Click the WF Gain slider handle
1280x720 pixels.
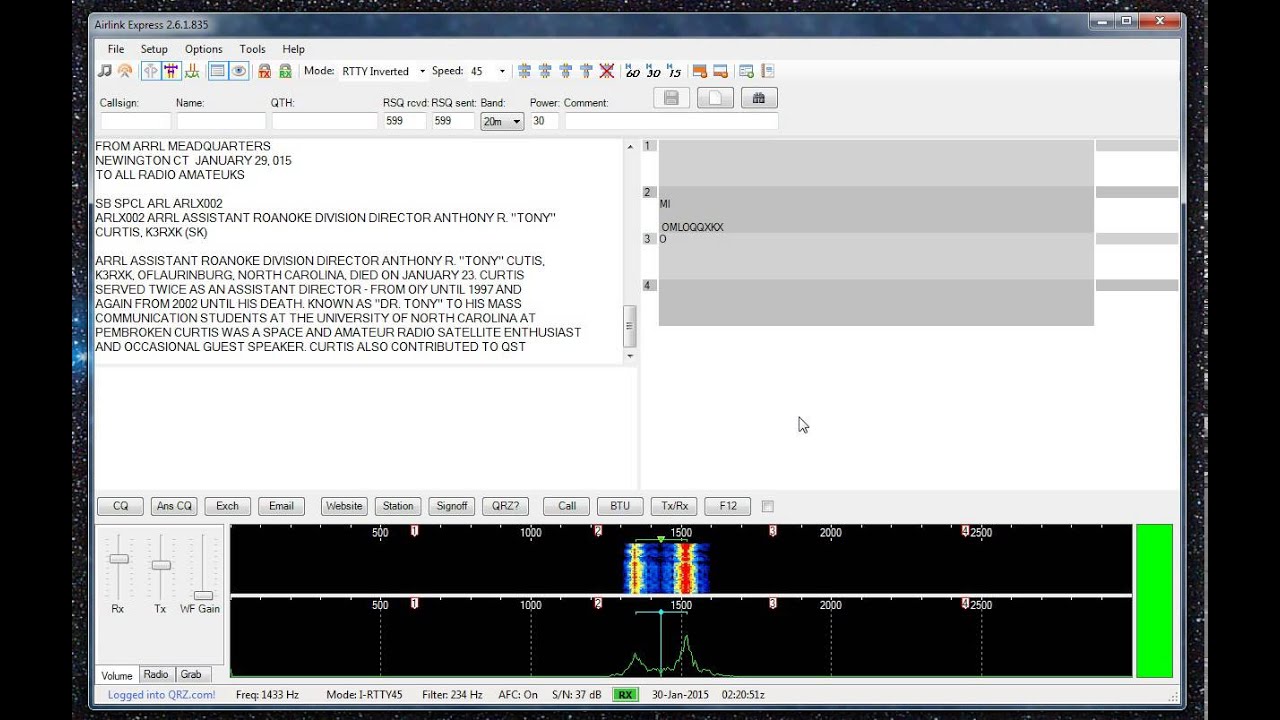pyautogui.click(x=203, y=596)
